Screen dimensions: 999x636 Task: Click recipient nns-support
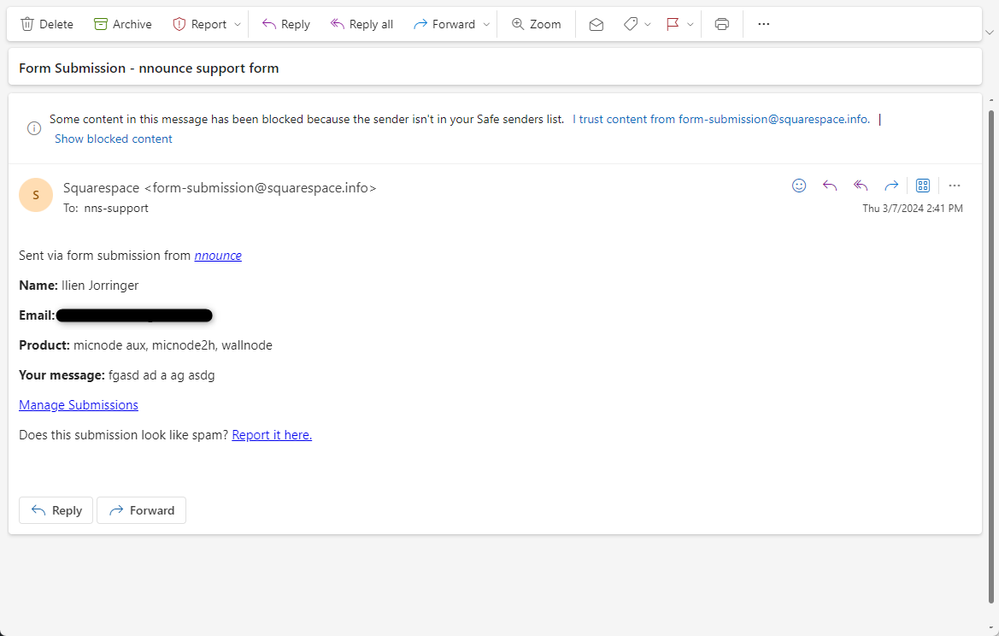116,208
